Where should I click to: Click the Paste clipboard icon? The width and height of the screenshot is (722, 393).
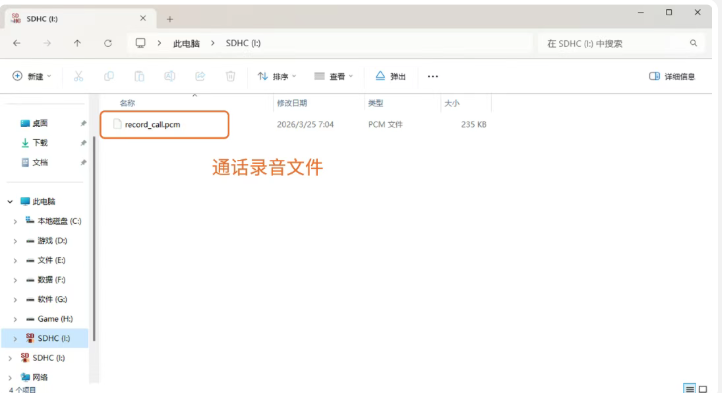tap(139, 76)
